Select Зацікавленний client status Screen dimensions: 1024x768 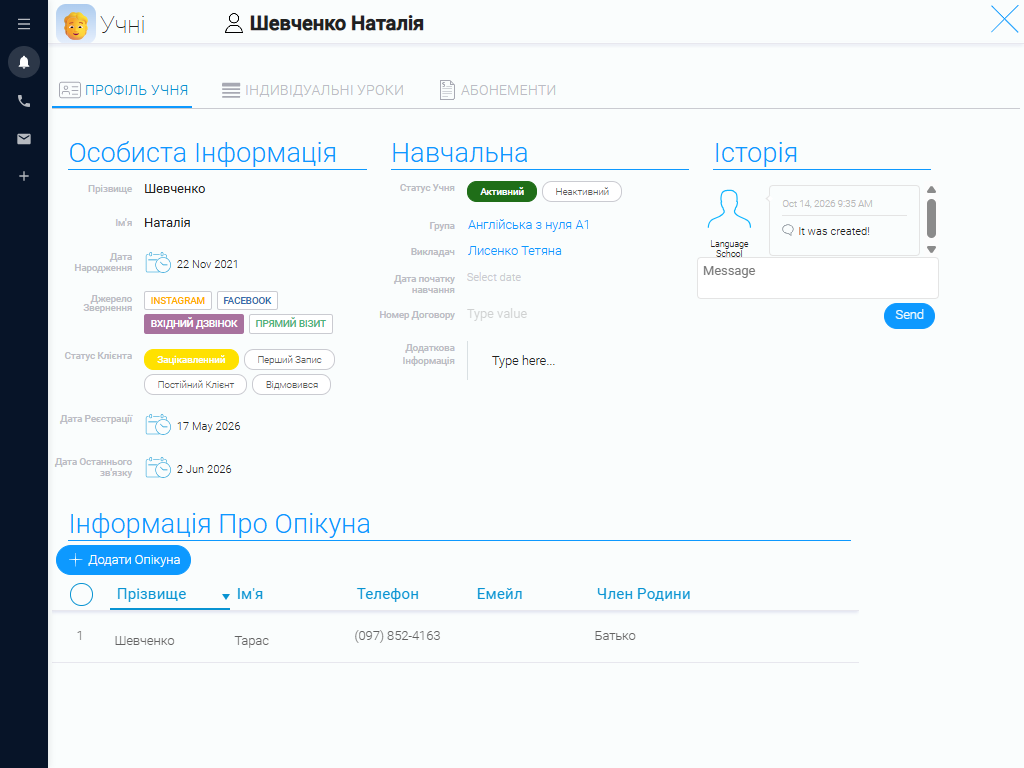191,359
